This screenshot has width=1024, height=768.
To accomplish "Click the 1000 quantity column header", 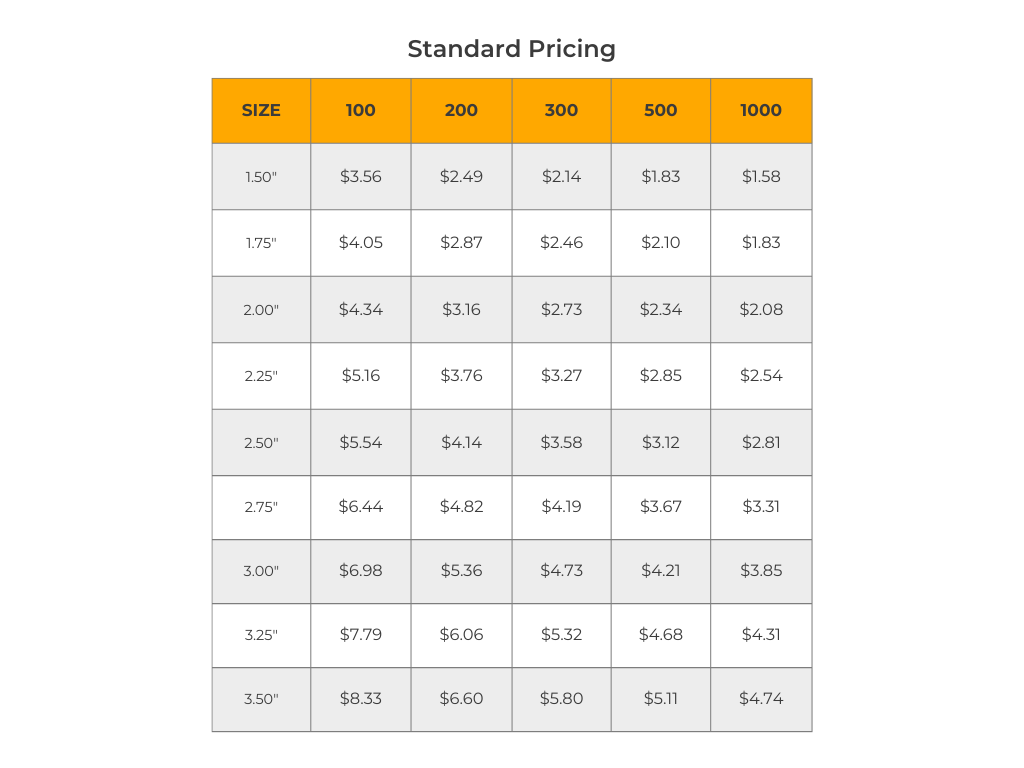I will coord(761,110).
